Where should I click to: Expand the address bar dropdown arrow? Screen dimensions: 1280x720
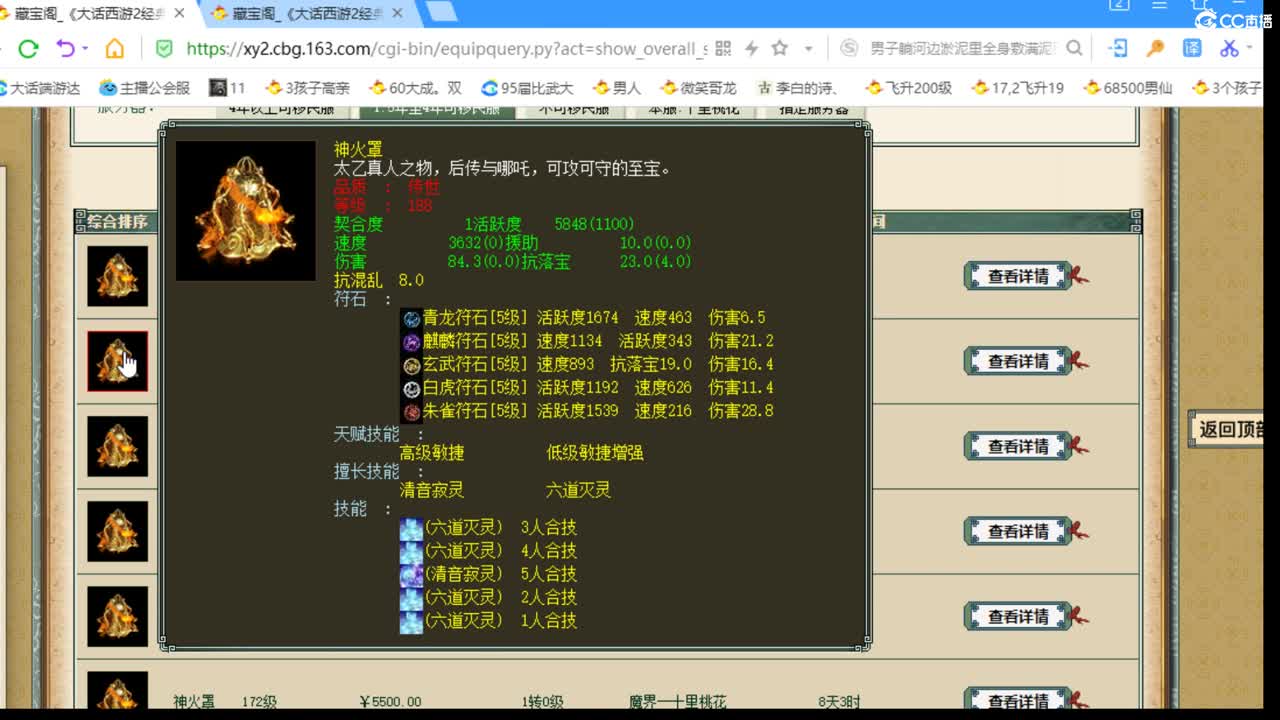808,49
